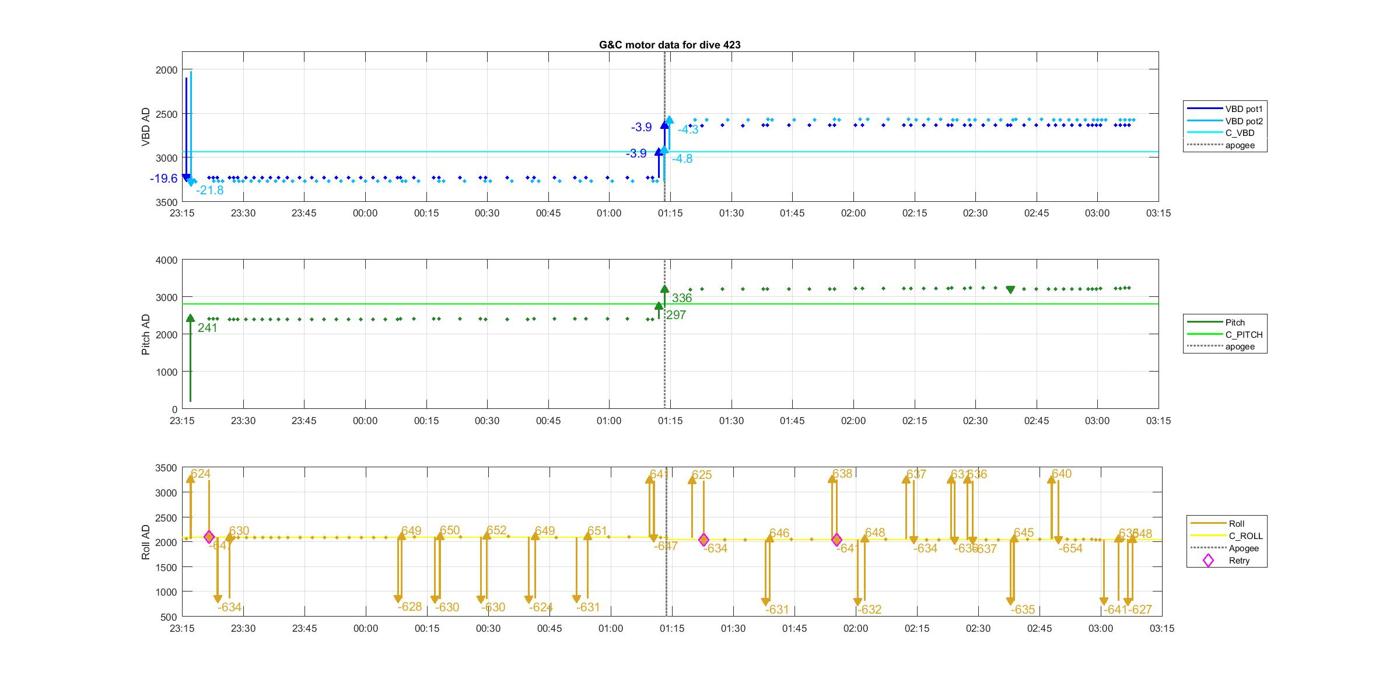Click the 336 value in the Pitch plot

(x=681, y=298)
